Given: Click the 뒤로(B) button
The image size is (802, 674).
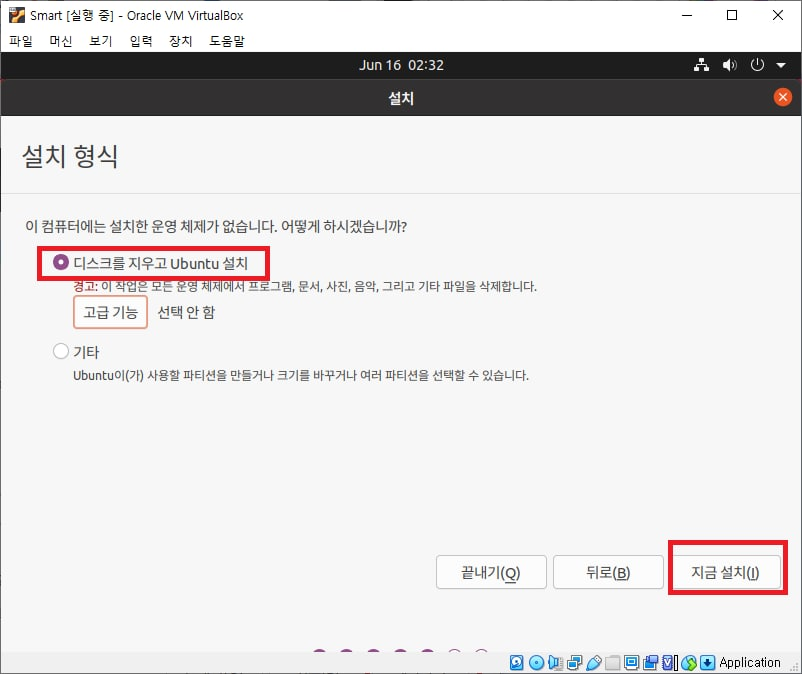Looking at the screenshot, I should tap(608, 572).
